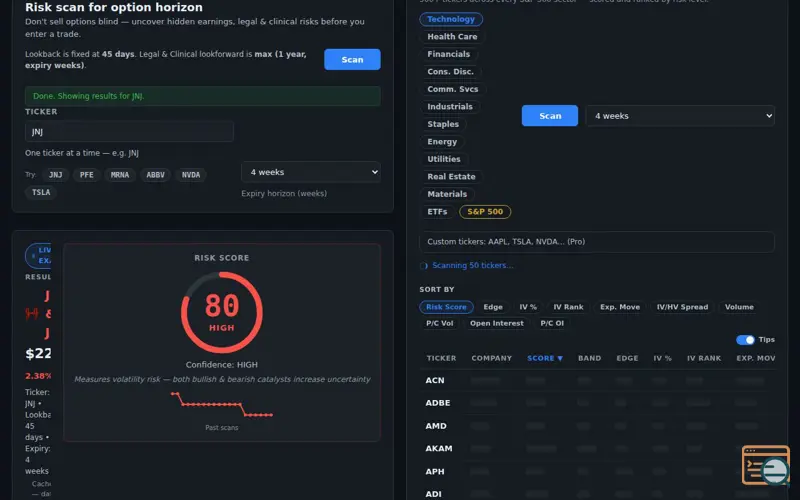Image resolution: width=800 pixels, height=500 pixels.
Task: Click the COMPANY column header
Action: [491, 358]
